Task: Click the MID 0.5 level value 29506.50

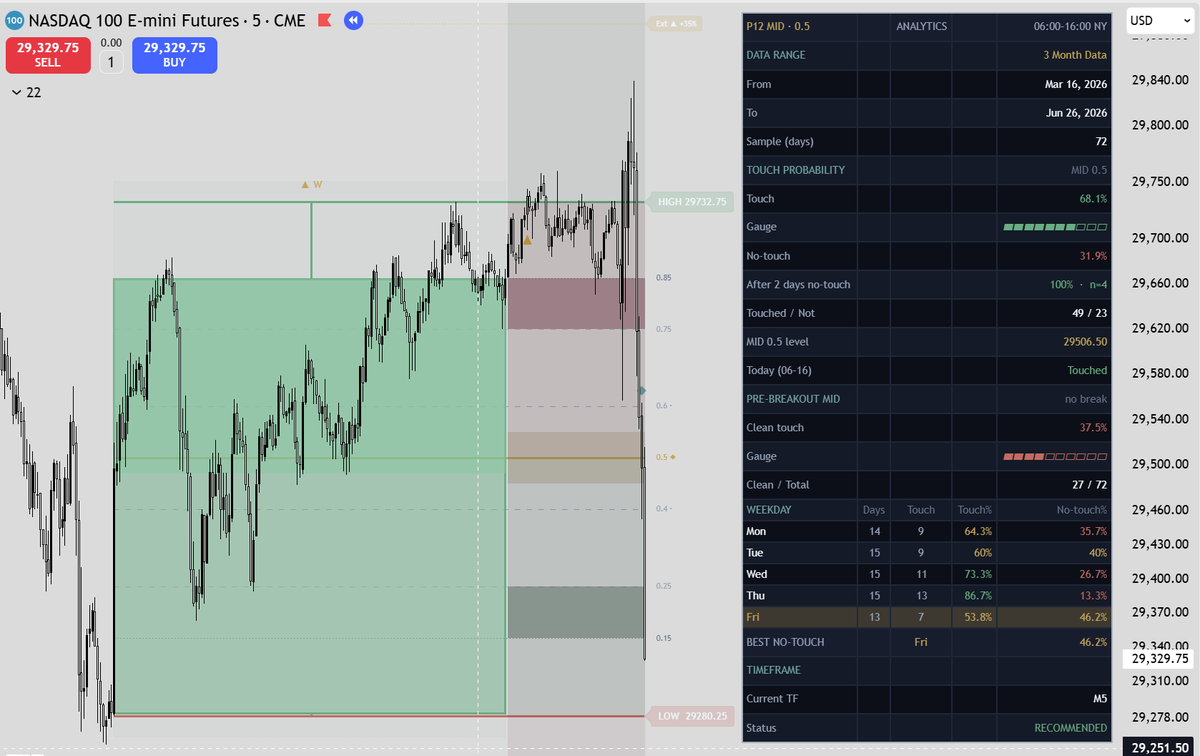Action: tap(1084, 342)
